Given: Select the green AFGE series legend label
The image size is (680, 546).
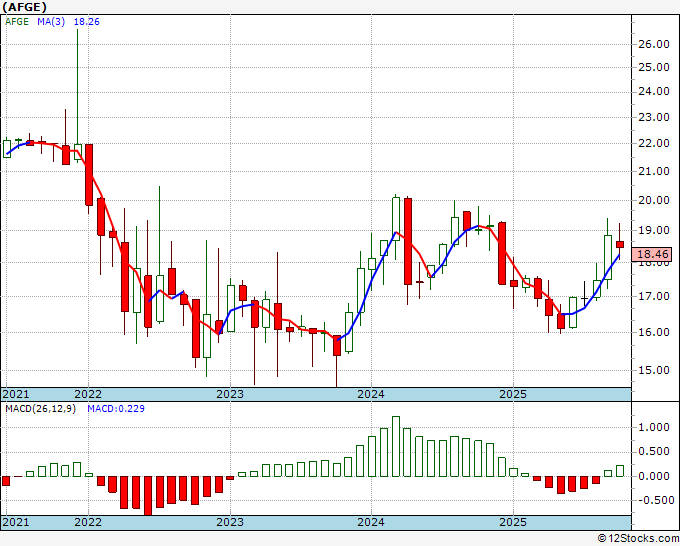Looking at the screenshot, I should point(17,22).
